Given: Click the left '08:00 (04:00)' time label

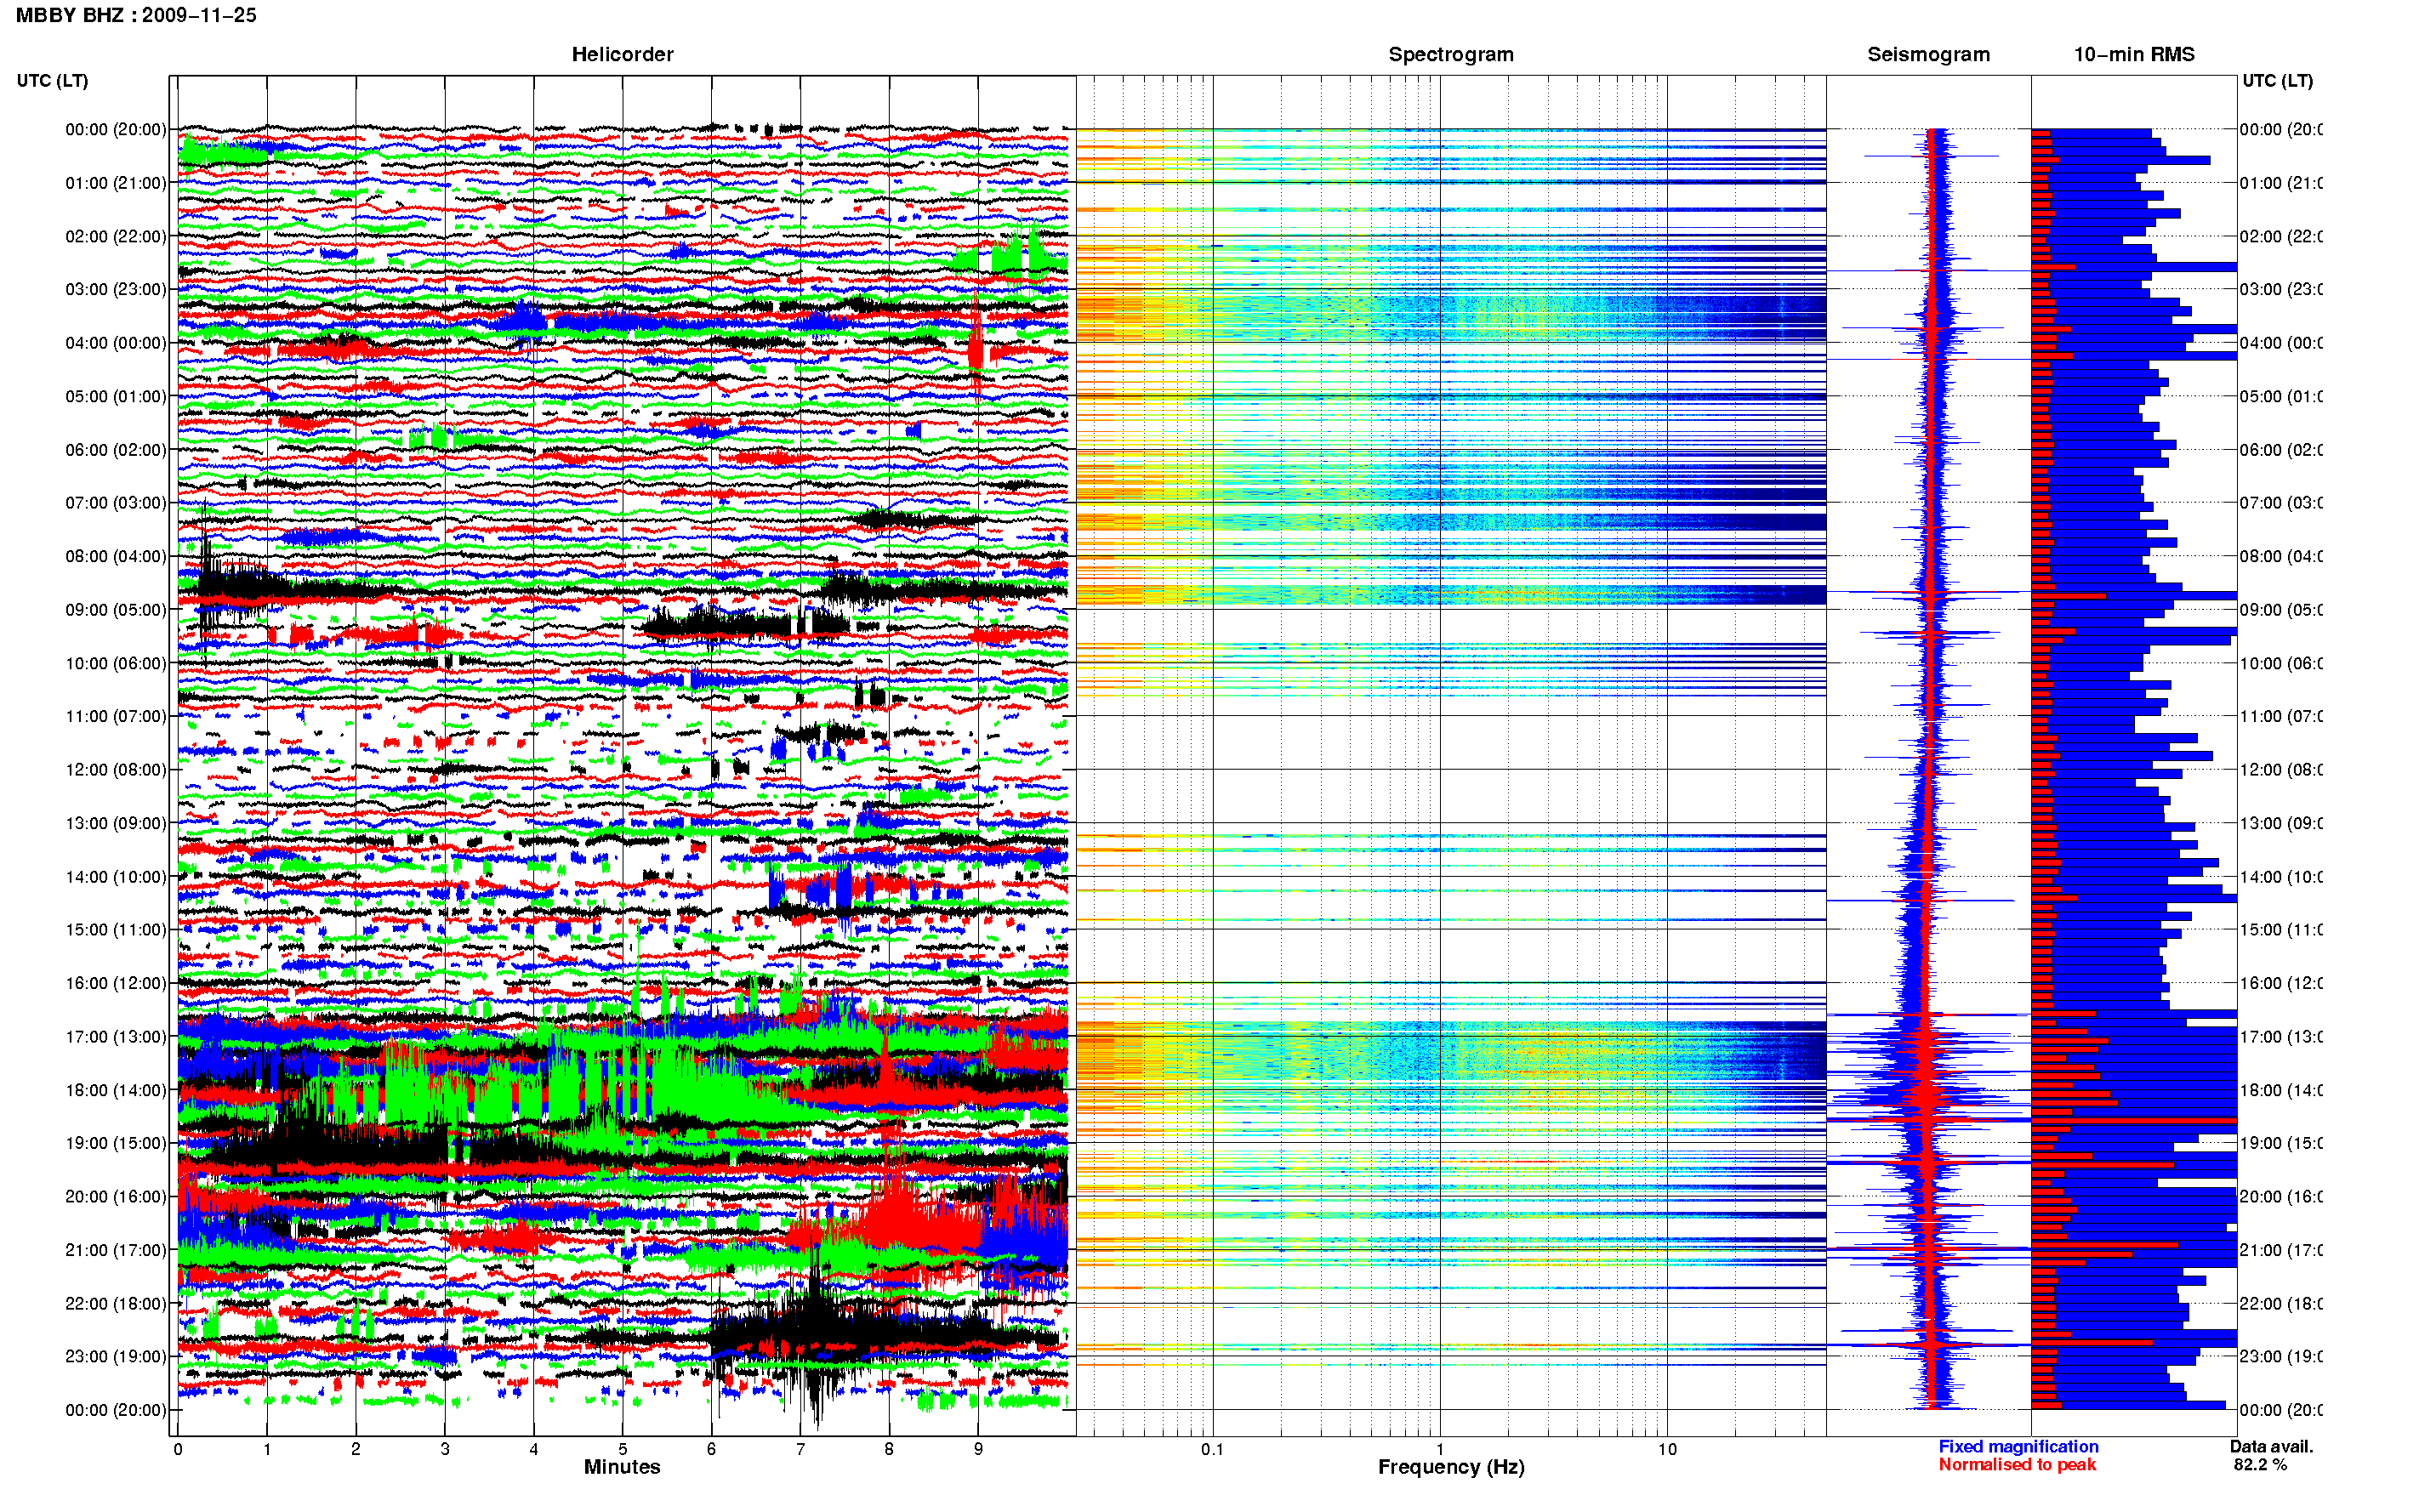Looking at the screenshot, I should tap(116, 556).
